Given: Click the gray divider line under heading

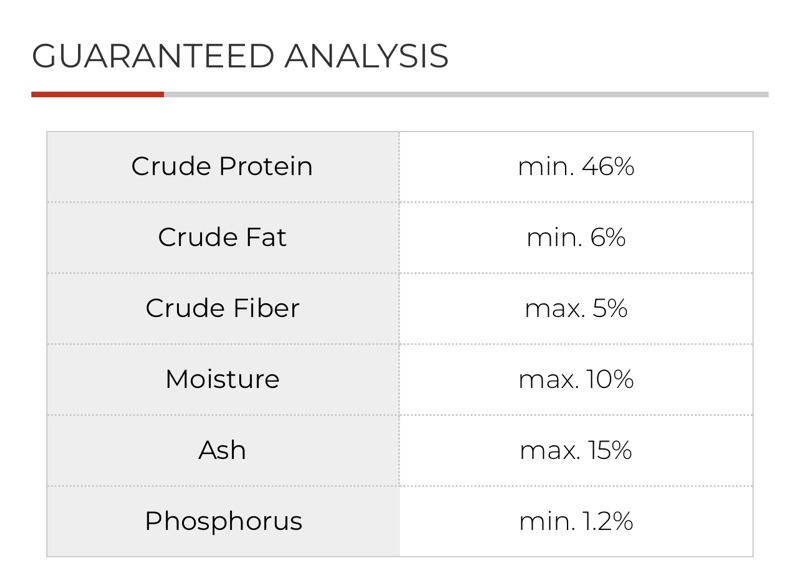Looking at the screenshot, I should (x=466, y=94).
